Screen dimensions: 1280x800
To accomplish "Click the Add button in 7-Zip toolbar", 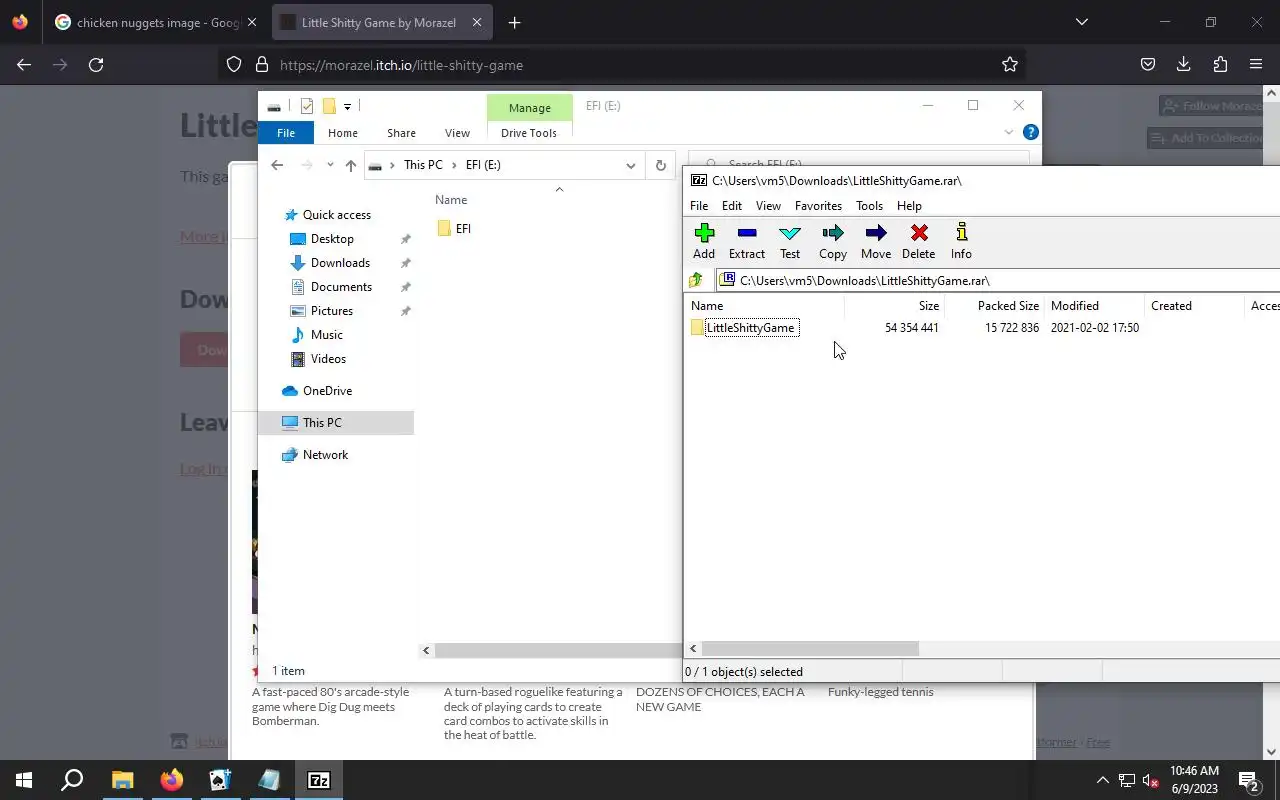I will pyautogui.click(x=704, y=241).
